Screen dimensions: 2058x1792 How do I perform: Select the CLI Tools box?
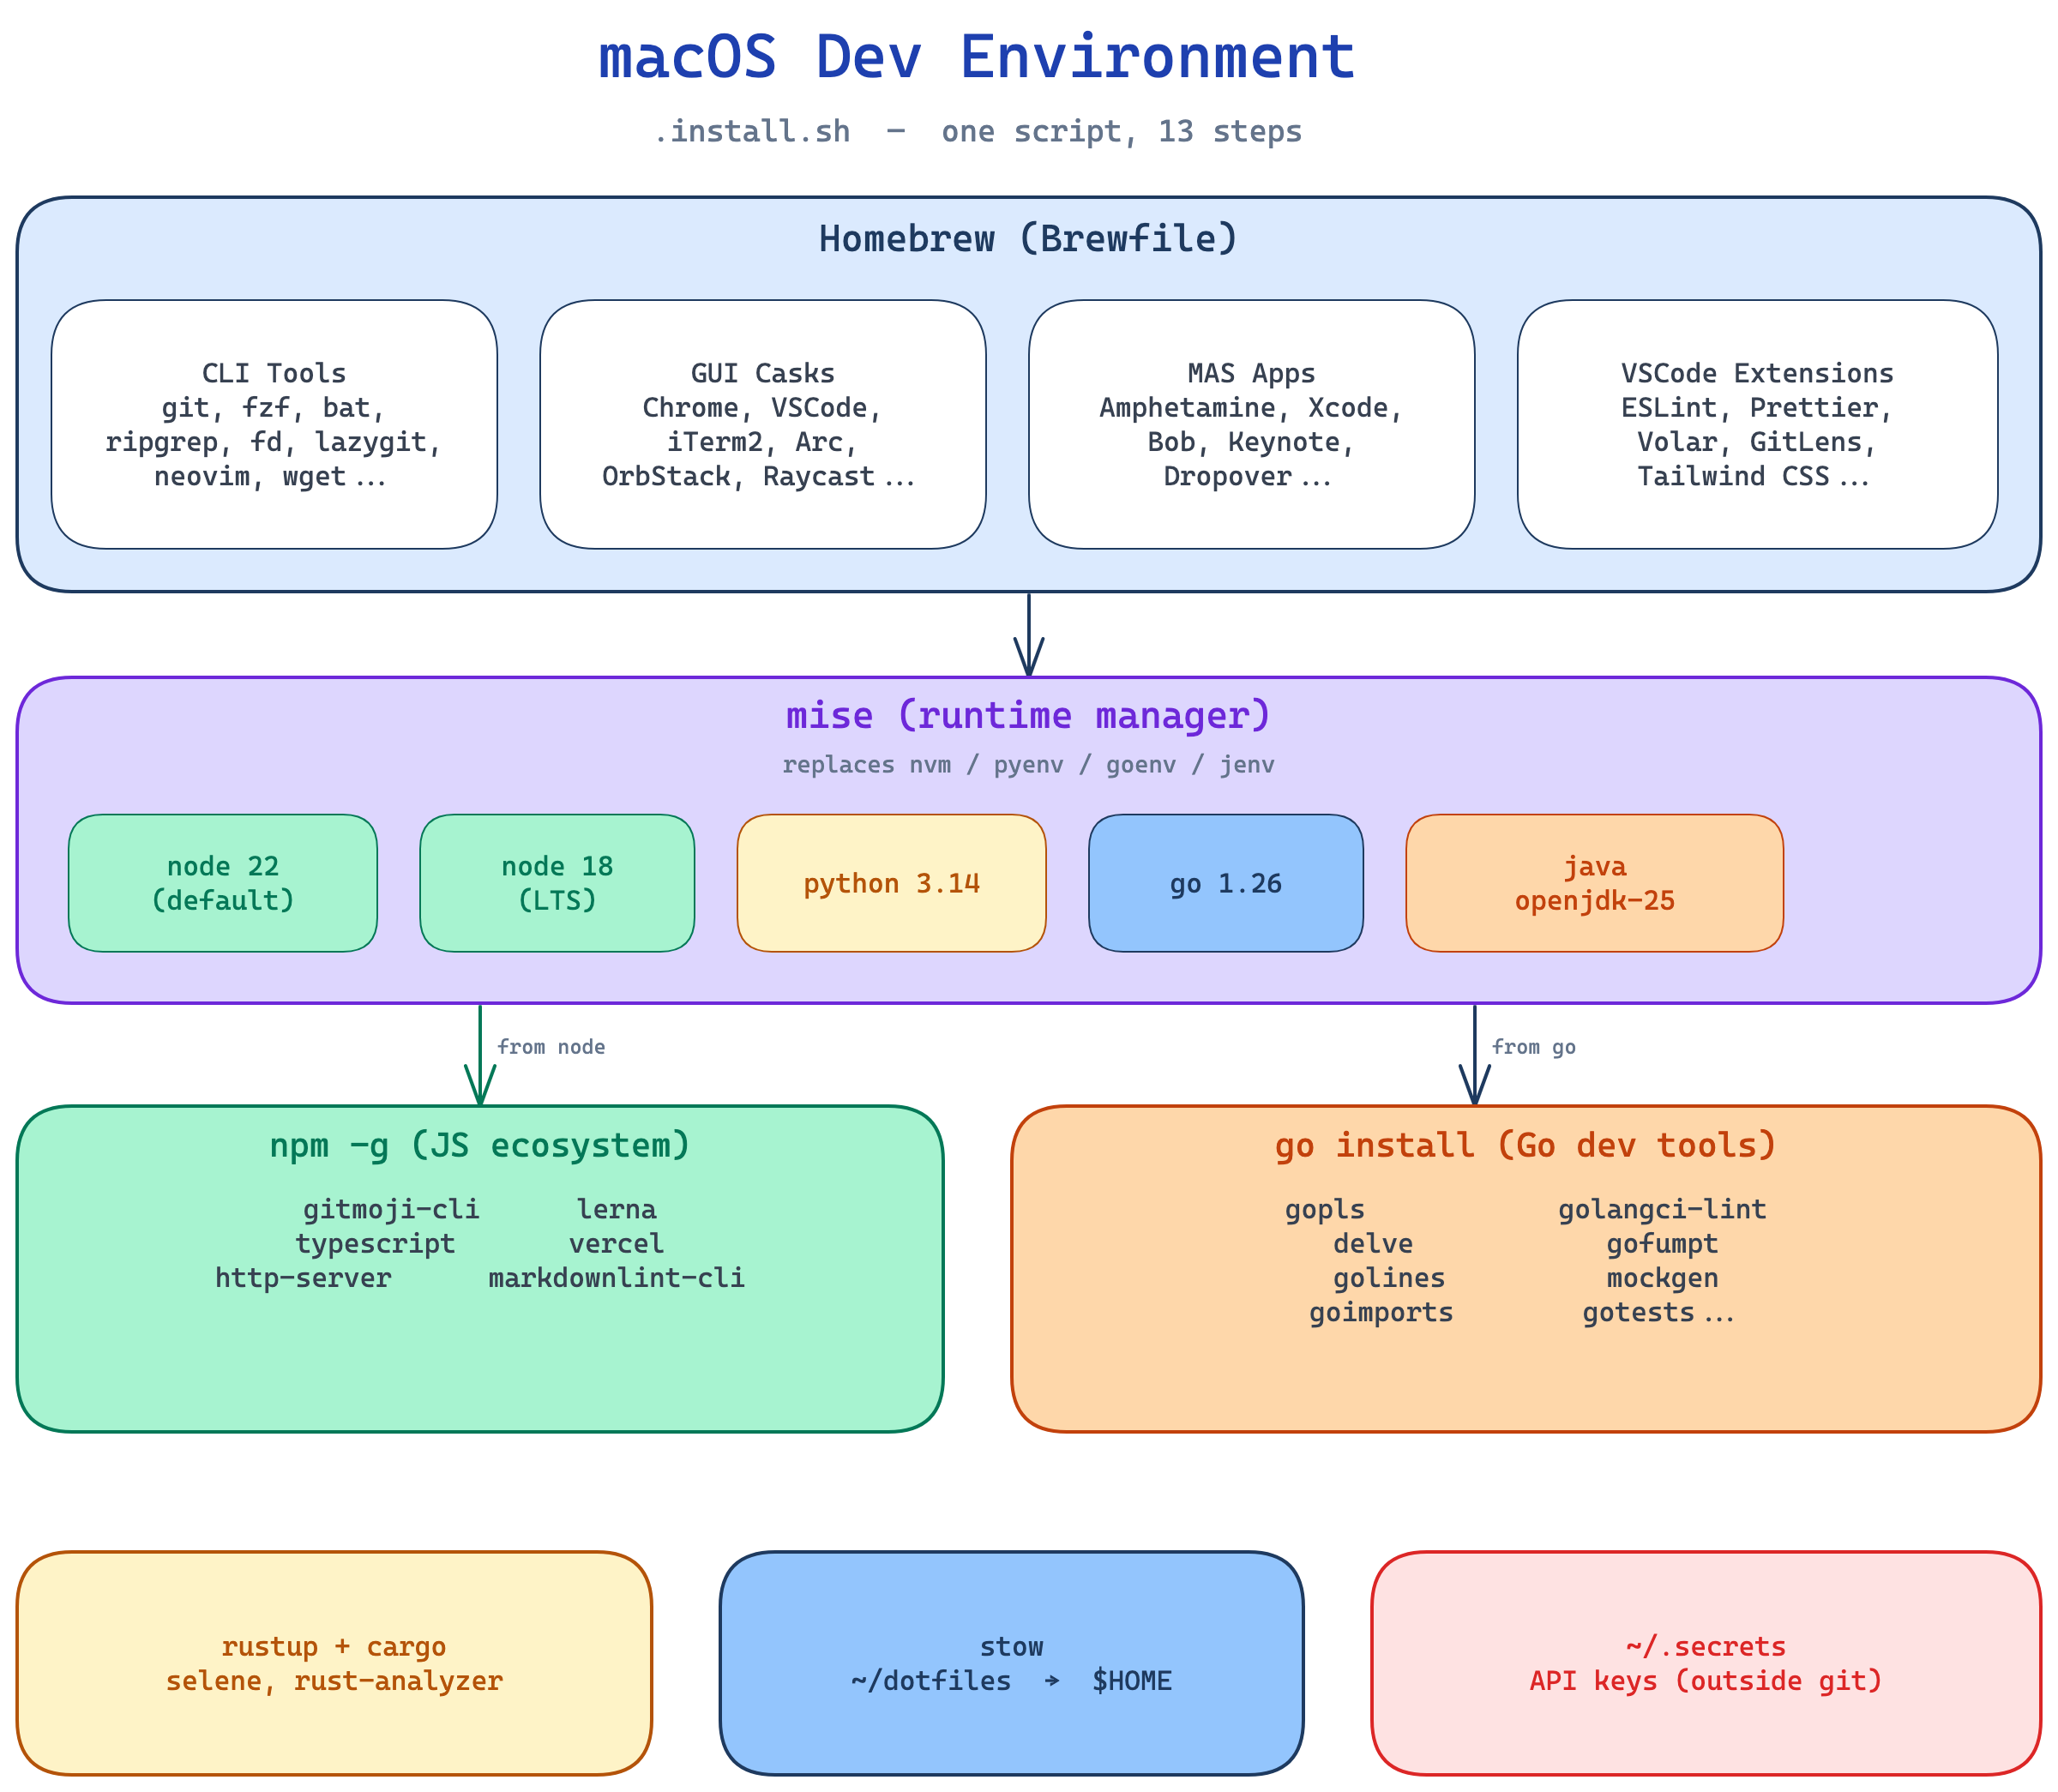[x=274, y=424]
